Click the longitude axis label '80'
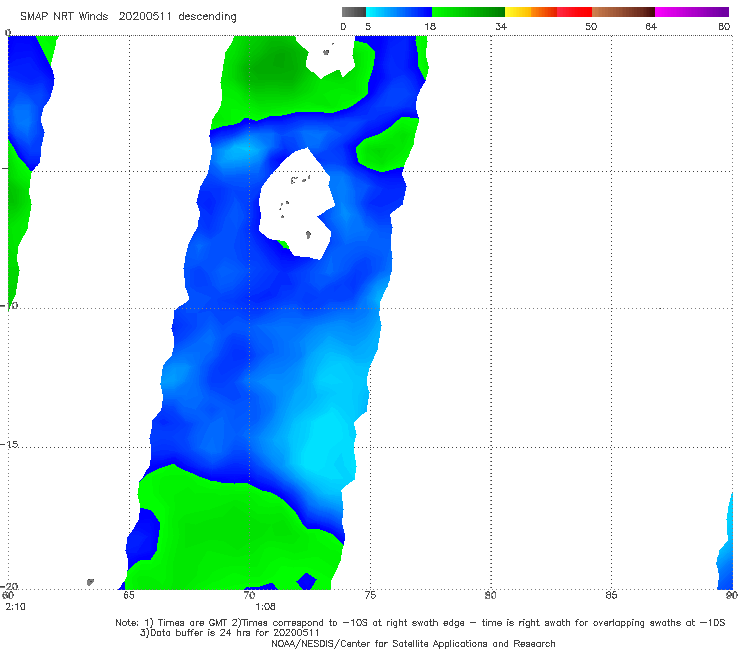The image size is (740, 650). click(490, 595)
